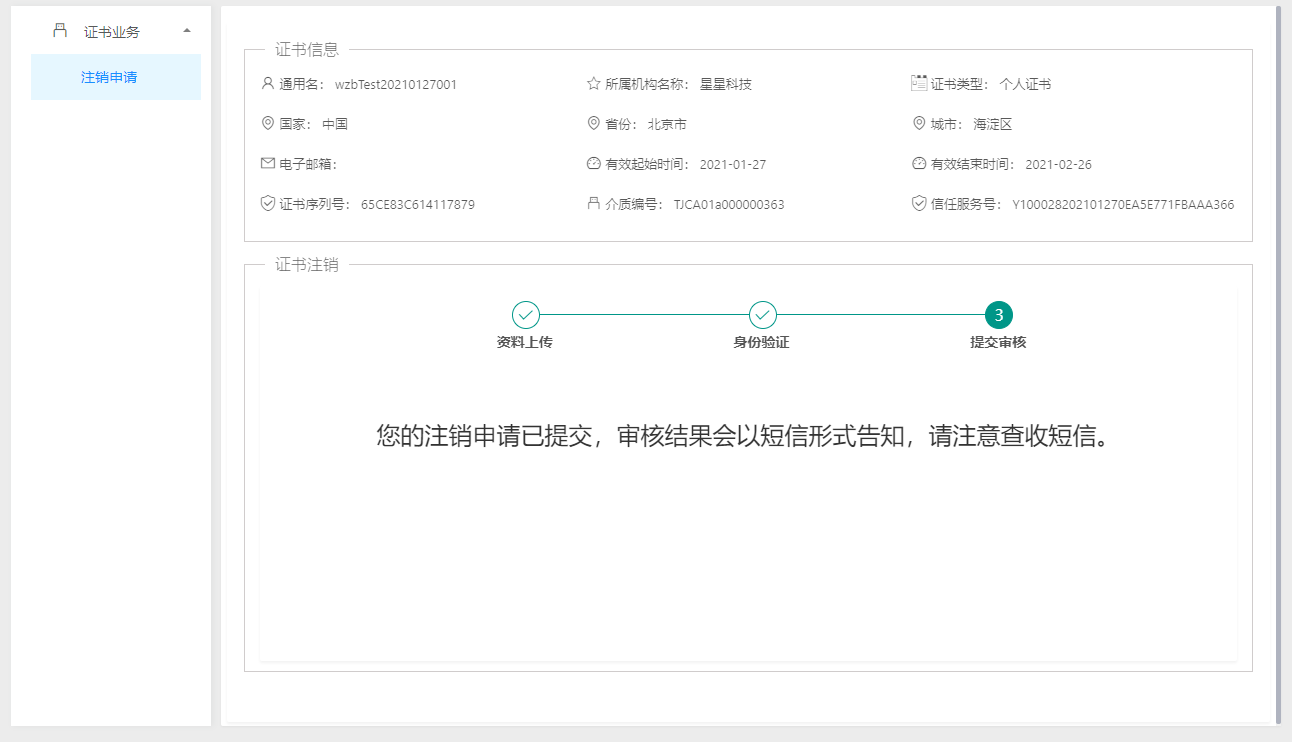This screenshot has height=742, width=1292.
Task: Click the user icon beside 通用名
Action: pos(267,84)
